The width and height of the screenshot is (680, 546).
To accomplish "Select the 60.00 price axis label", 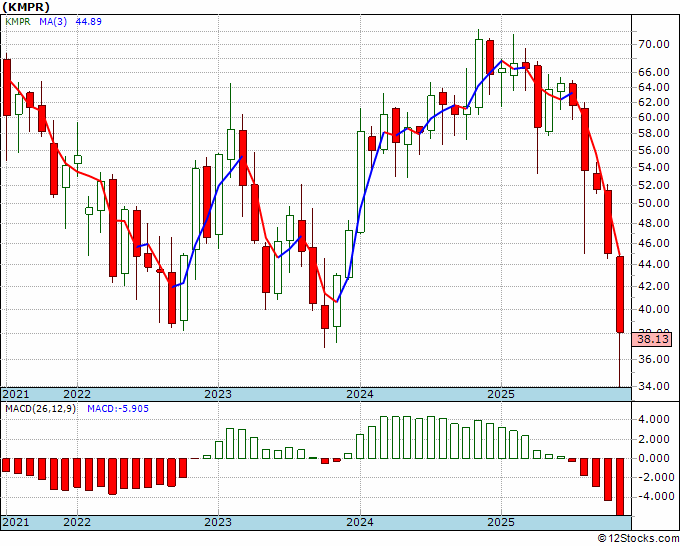I will tap(653, 117).
